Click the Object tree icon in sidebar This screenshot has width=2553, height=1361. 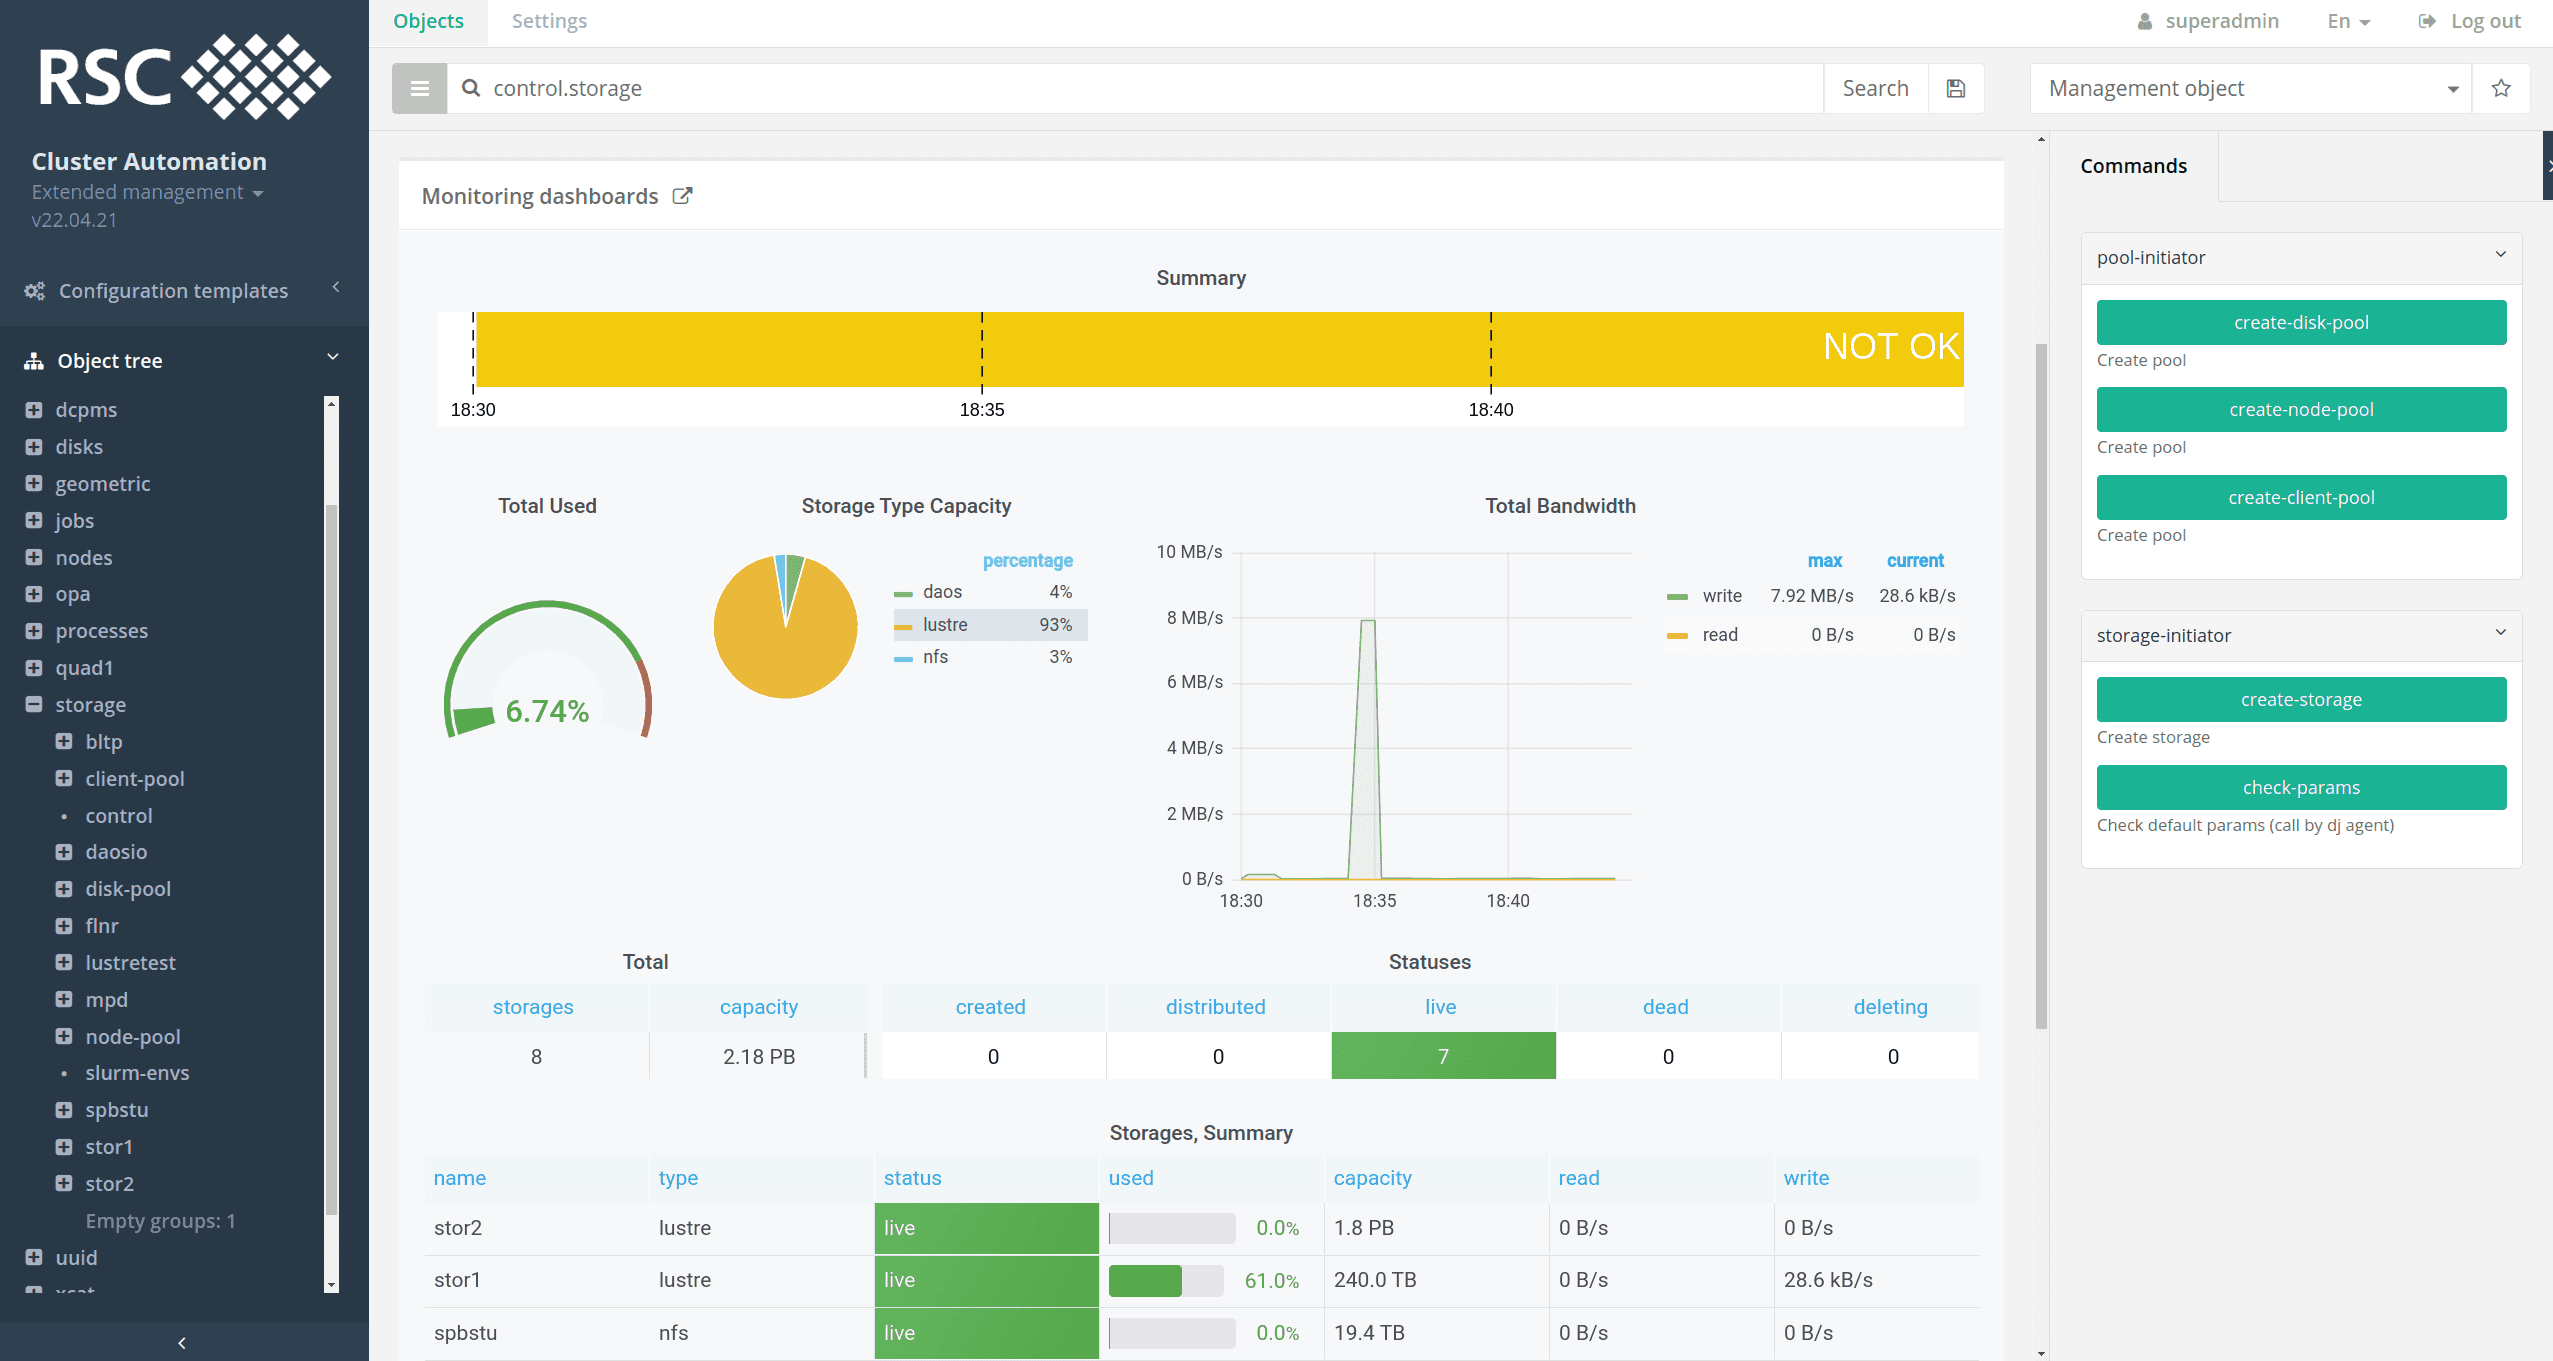click(x=33, y=360)
